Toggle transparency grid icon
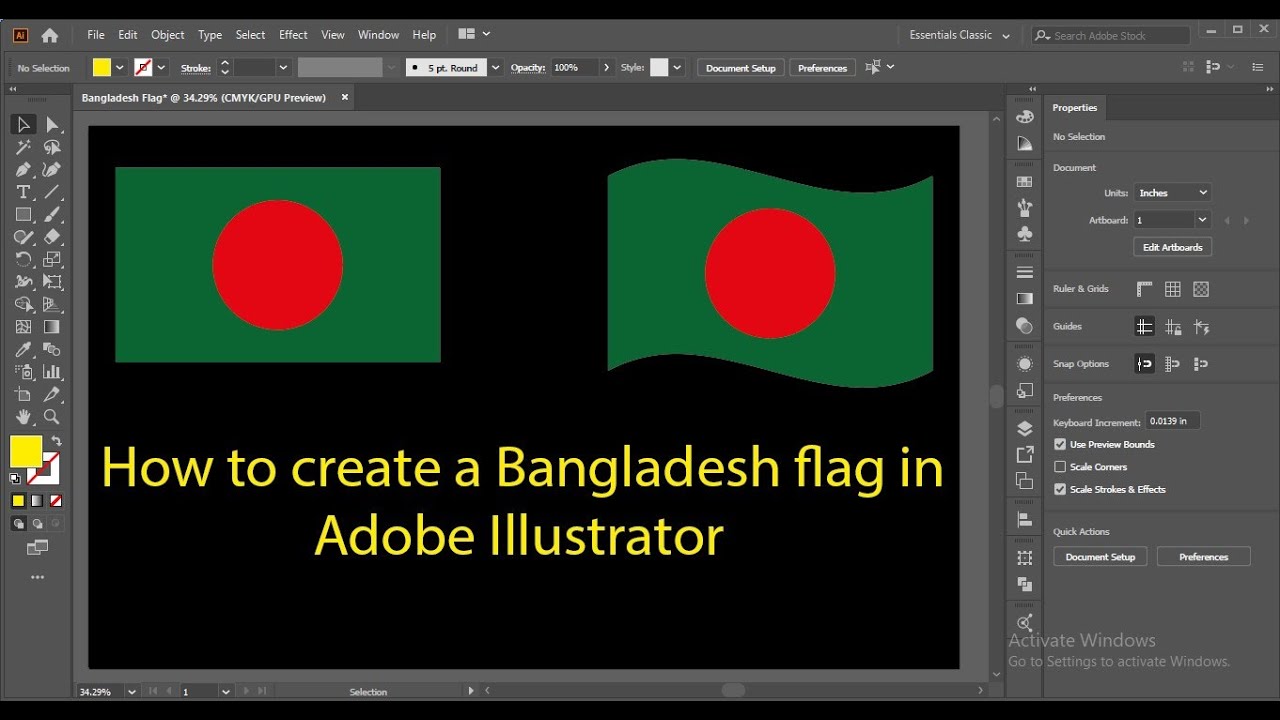Screen dimensions: 1280x720 (1201, 289)
